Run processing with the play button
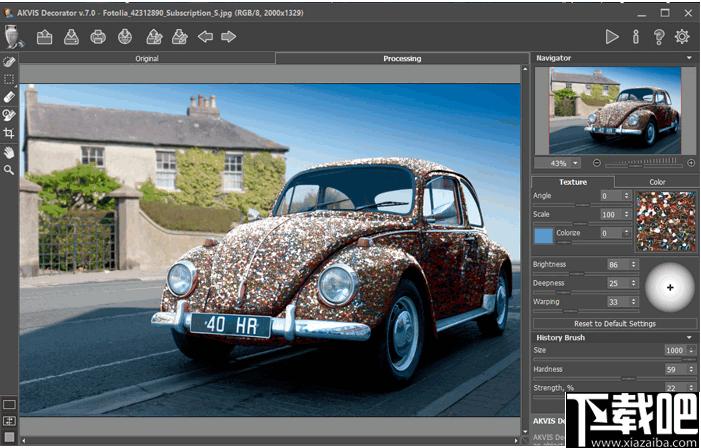 point(612,37)
